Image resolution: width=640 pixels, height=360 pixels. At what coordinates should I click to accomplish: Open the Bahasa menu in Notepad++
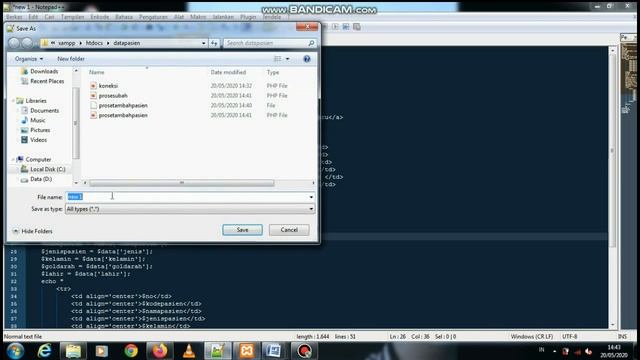pos(124,17)
